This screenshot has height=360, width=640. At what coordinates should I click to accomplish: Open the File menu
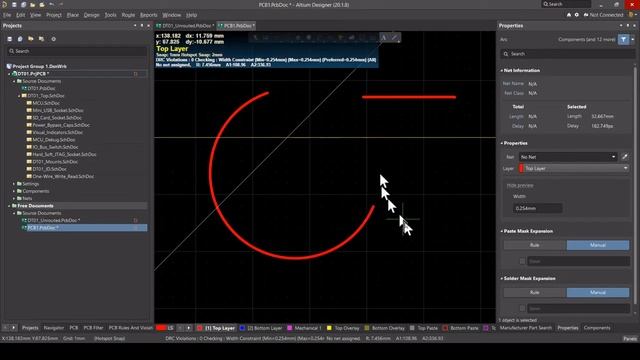point(7,15)
